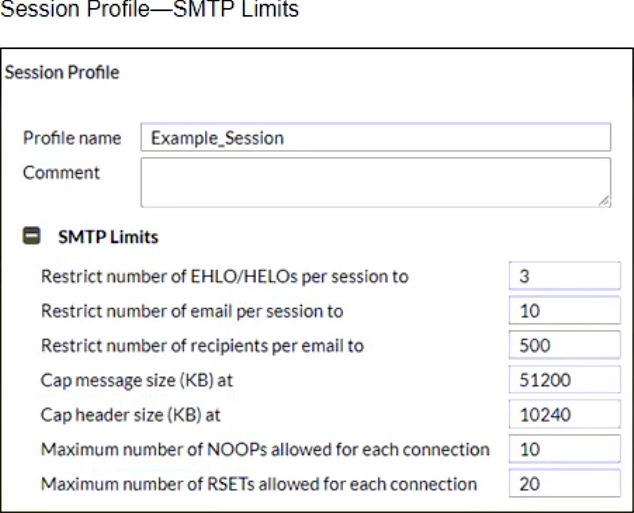Click the 'Maximum number of RSETs allowed' label
Image resolution: width=634 pixels, height=513 pixels.
(259, 484)
